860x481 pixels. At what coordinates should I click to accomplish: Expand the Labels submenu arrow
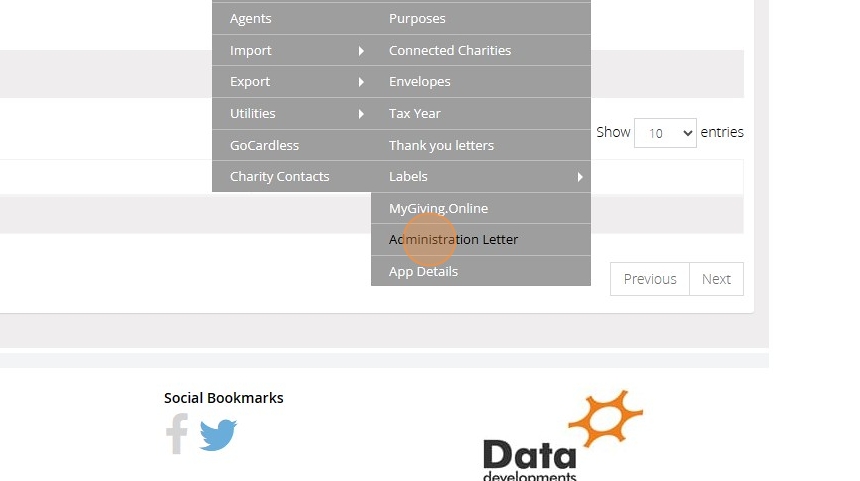579,177
